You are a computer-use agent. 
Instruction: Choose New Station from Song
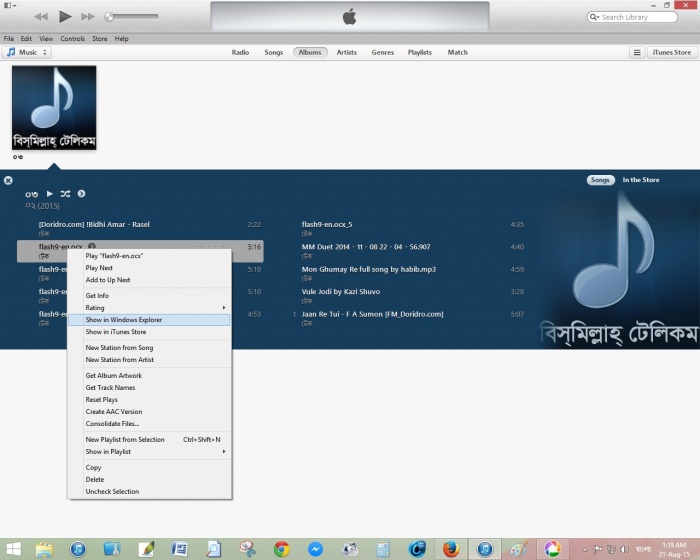[150, 347]
